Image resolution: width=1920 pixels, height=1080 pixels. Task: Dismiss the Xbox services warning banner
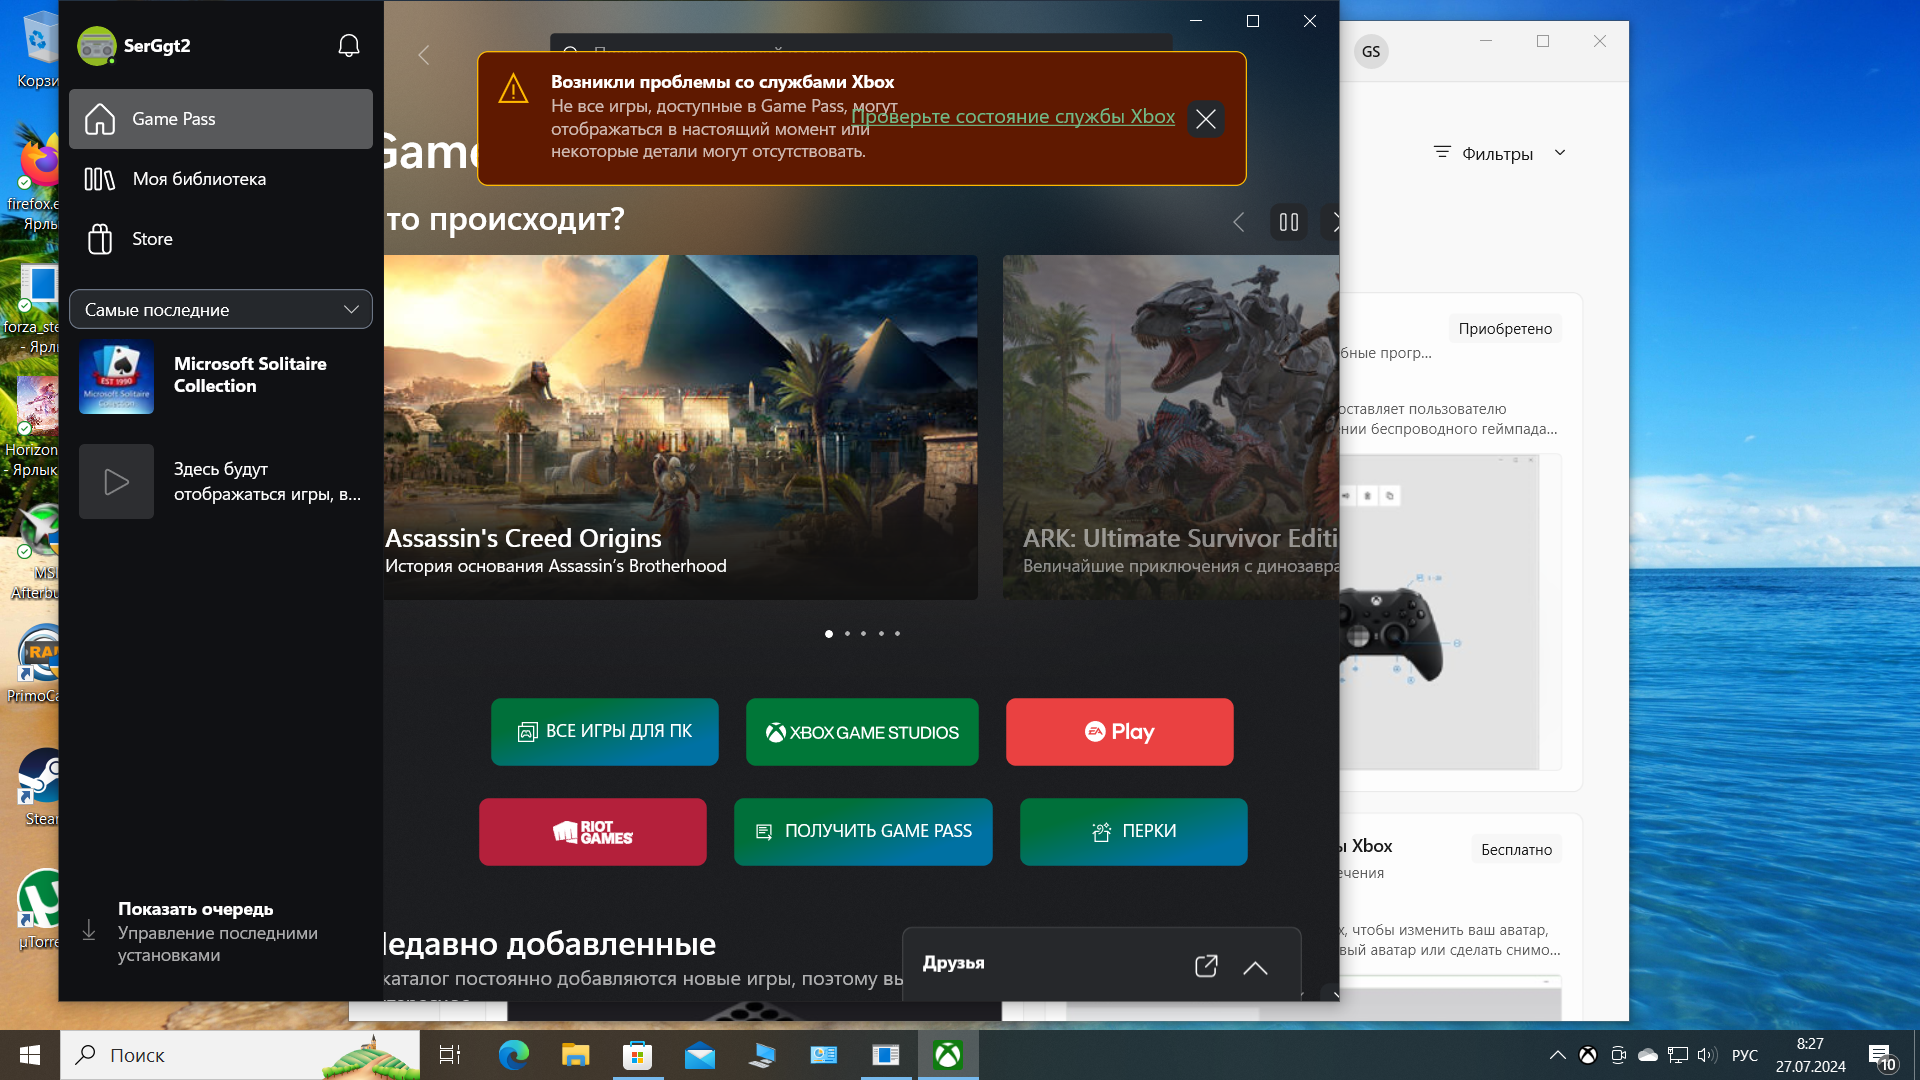[x=1205, y=119]
